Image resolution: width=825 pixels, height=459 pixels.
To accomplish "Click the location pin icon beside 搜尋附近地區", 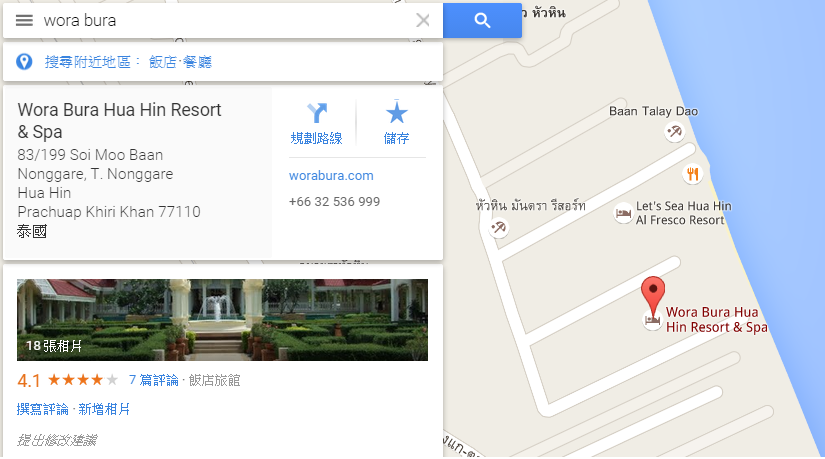I will [24, 62].
